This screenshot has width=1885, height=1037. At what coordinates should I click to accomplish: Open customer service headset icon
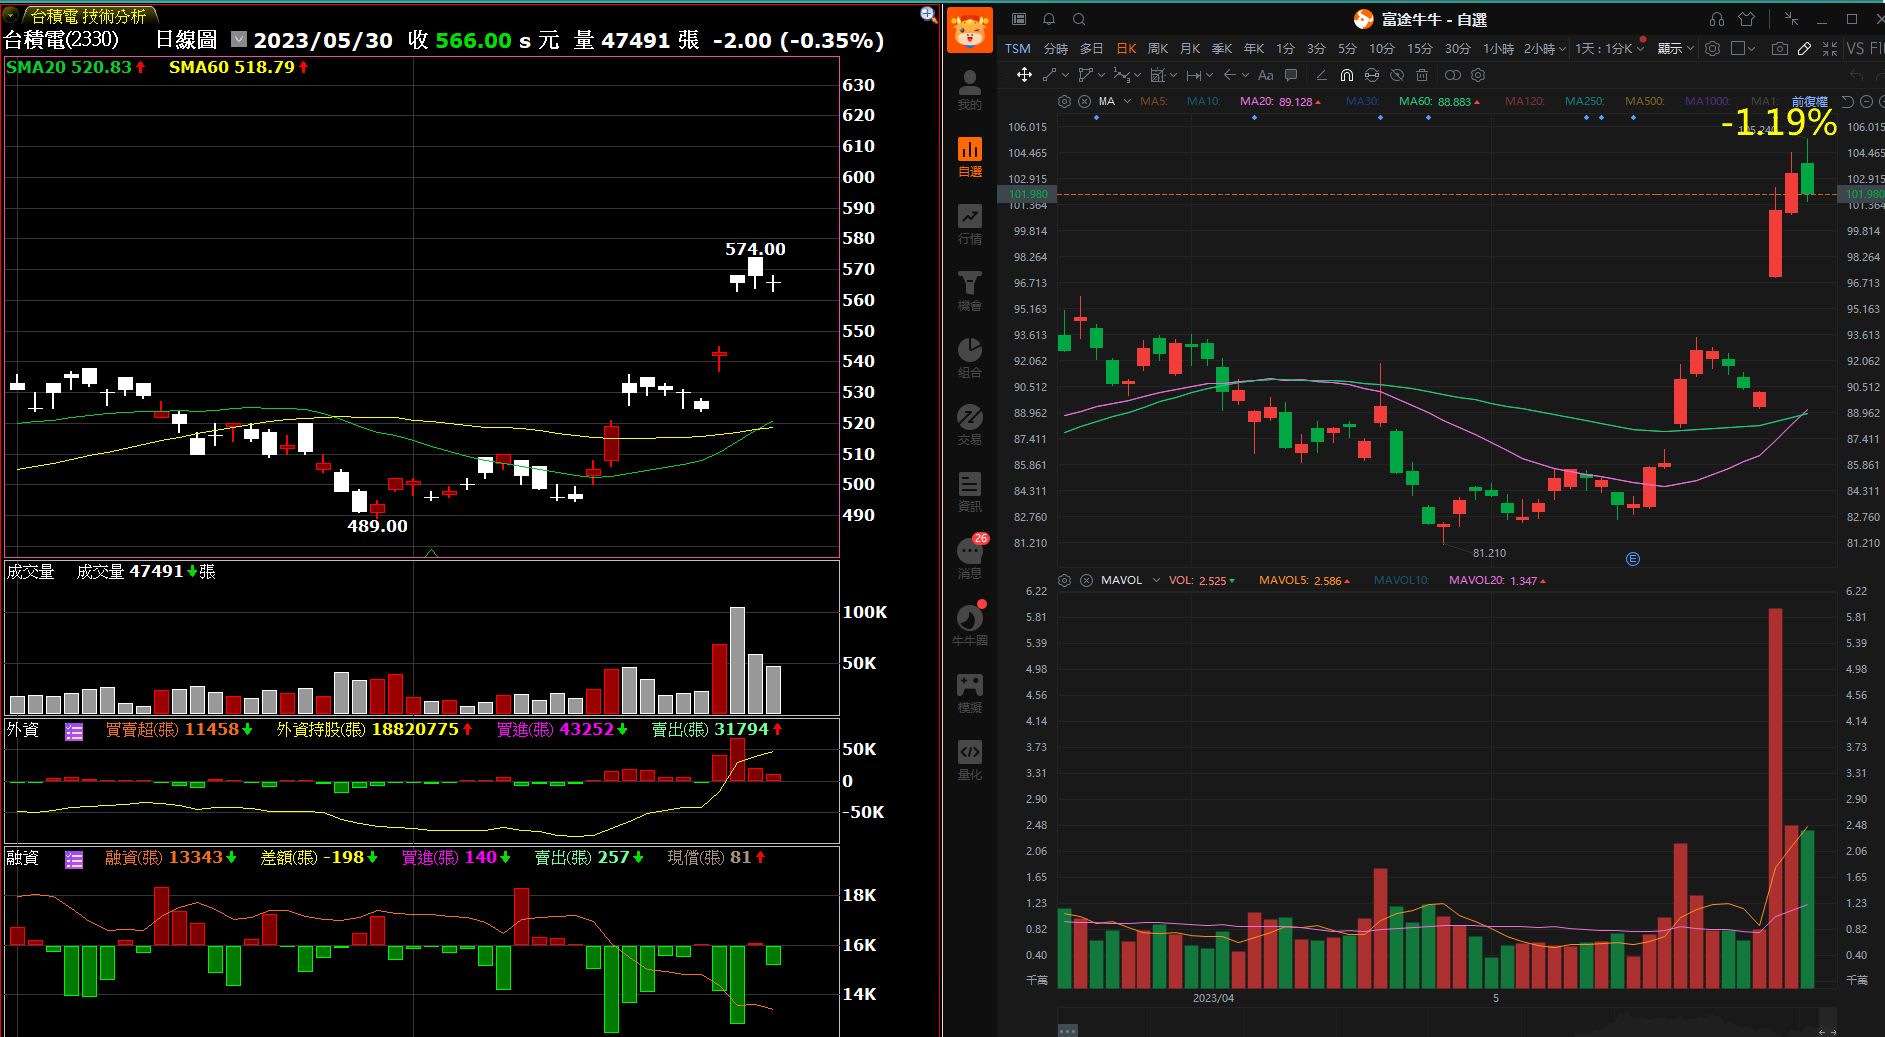point(1717,19)
